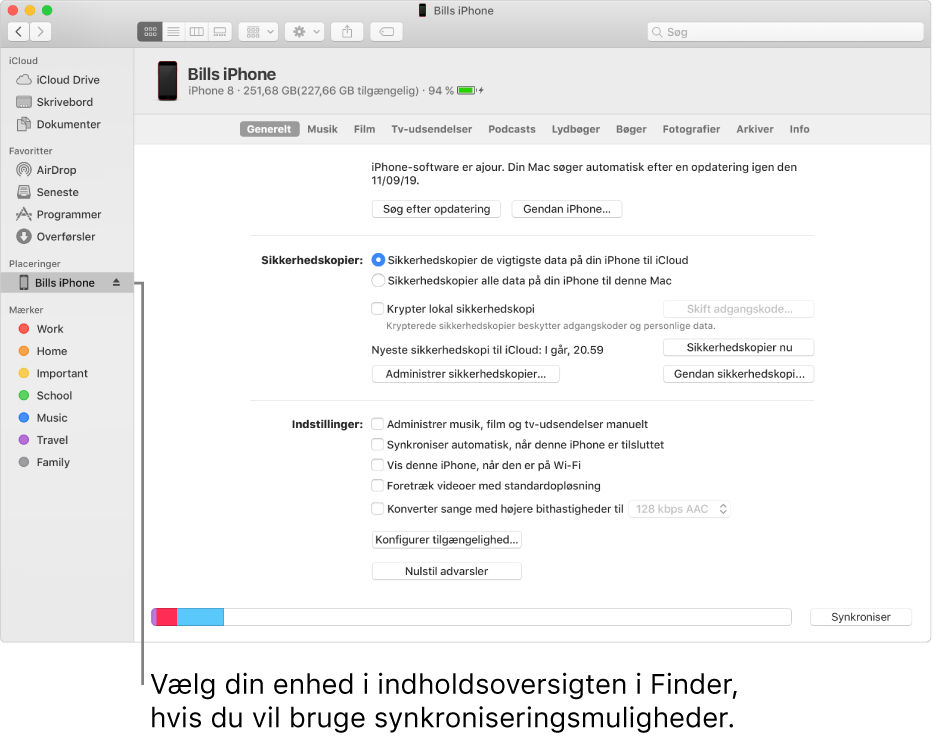Click Gendan iPhone button
Screen dimensions: 934x737
(567, 209)
